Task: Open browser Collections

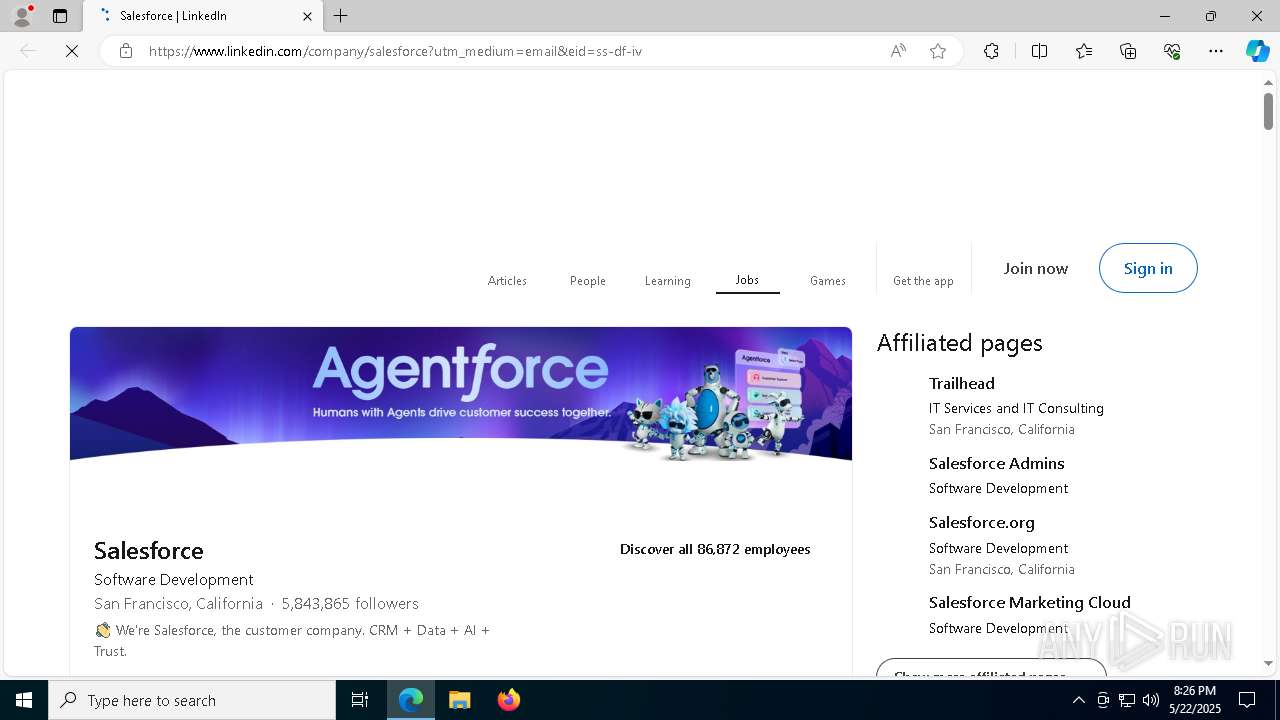Action: pyautogui.click(x=1128, y=51)
